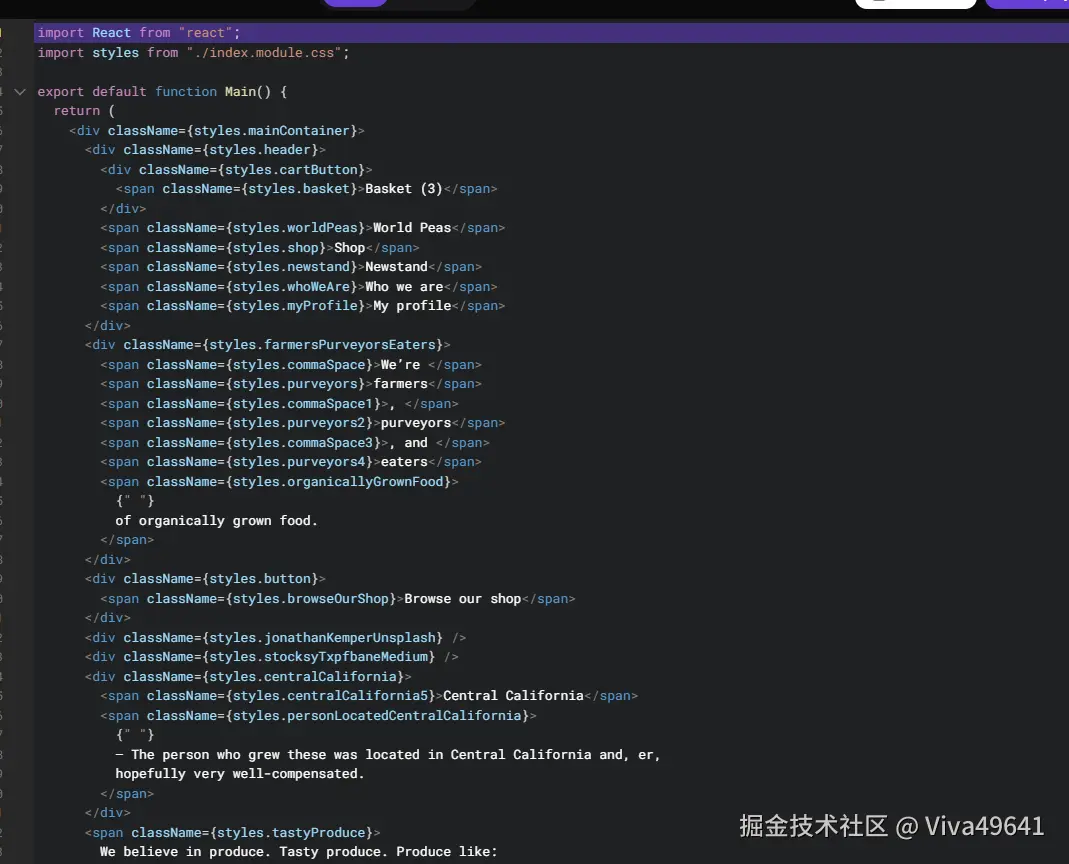
Task: Click the word purveyors in purveyors2 span
Action: point(416,423)
